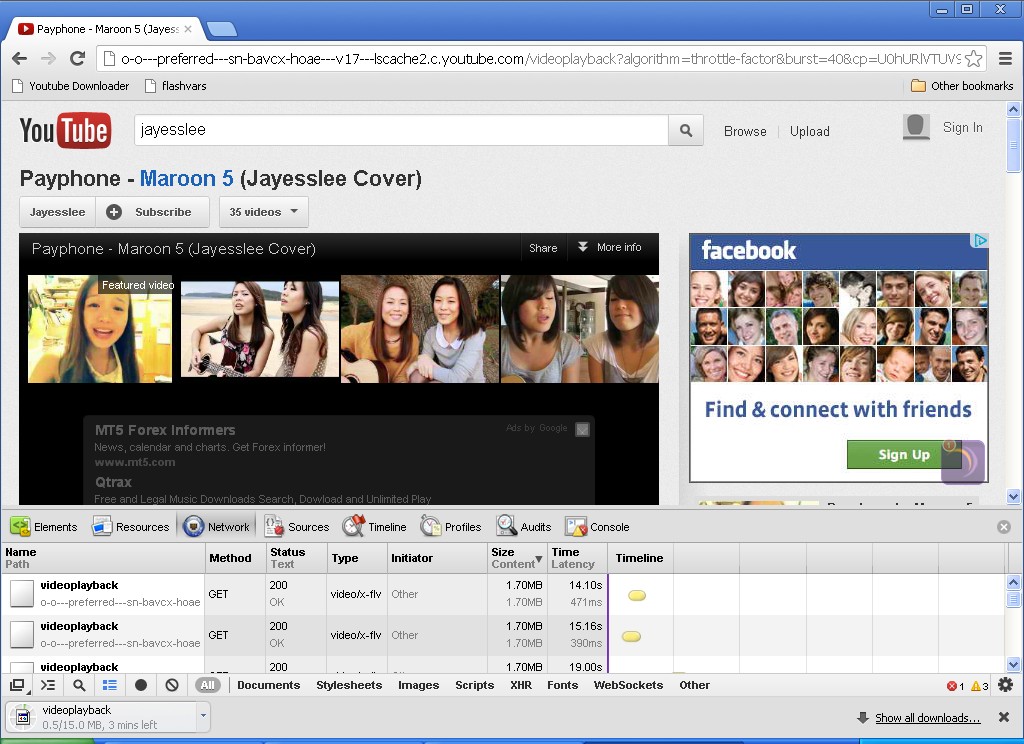The image size is (1024, 744).
Task: Open the Youtube Downloader bookmark
Action: point(71,86)
